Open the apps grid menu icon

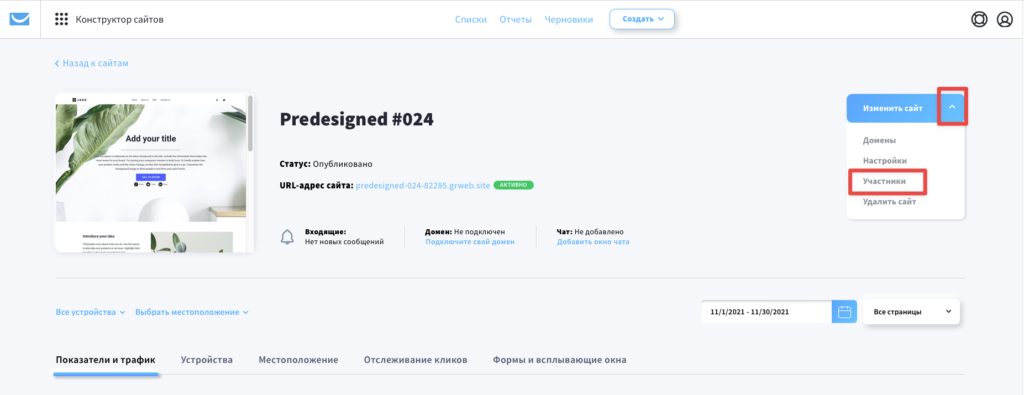point(61,19)
